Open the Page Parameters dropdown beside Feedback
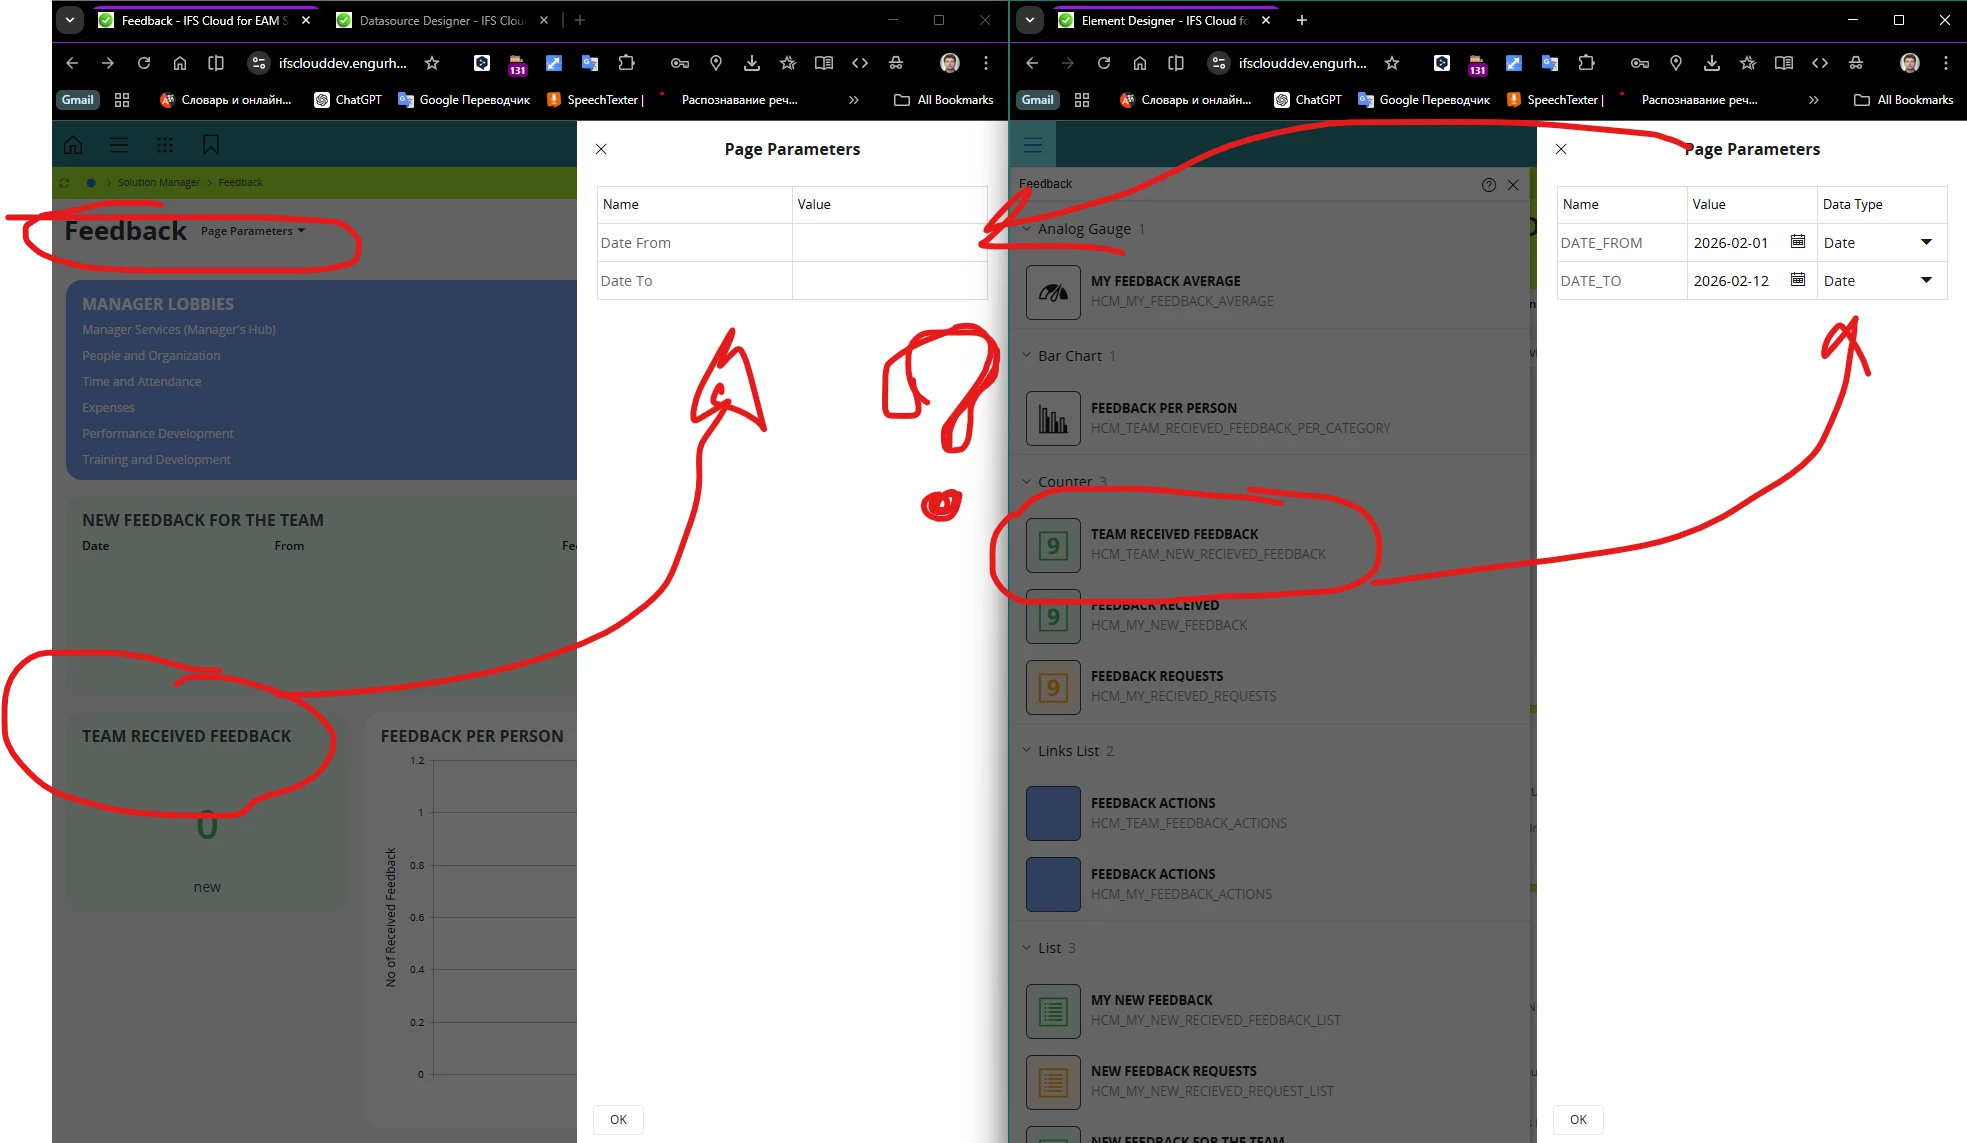1967x1143 pixels. tap(252, 231)
